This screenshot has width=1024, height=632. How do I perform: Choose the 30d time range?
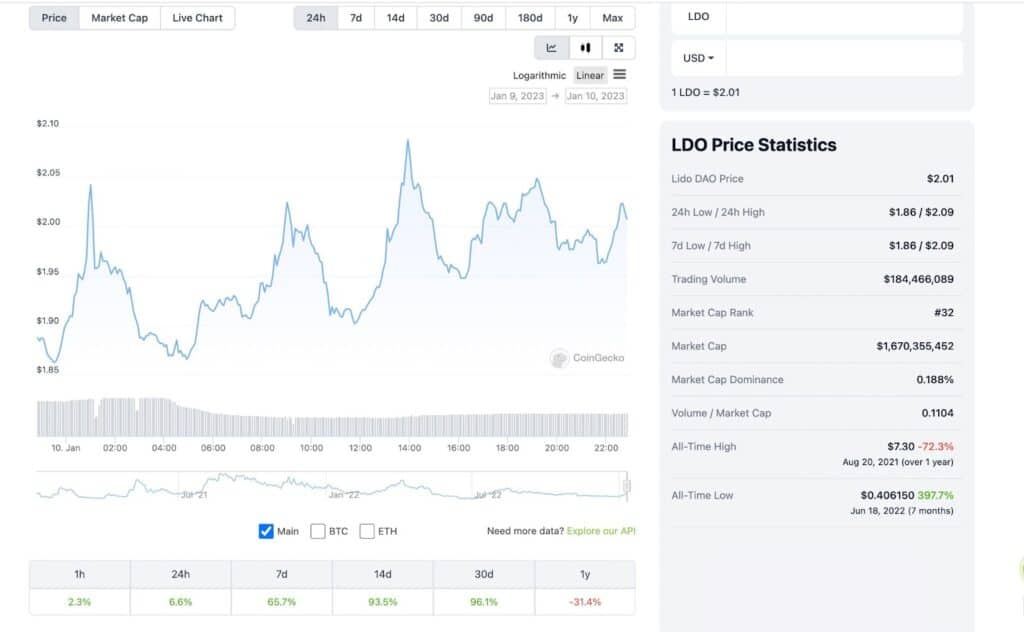(x=439, y=18)
